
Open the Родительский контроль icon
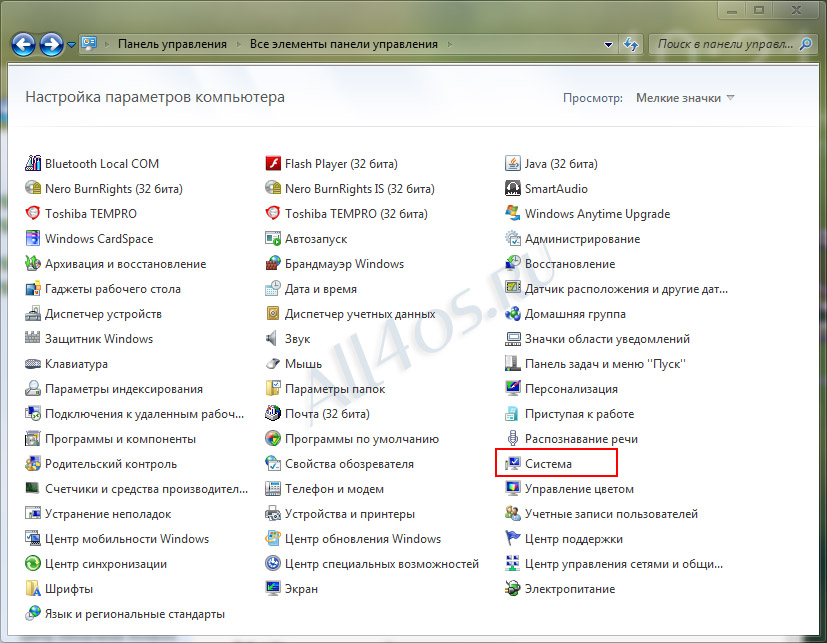tap(33, 464)
